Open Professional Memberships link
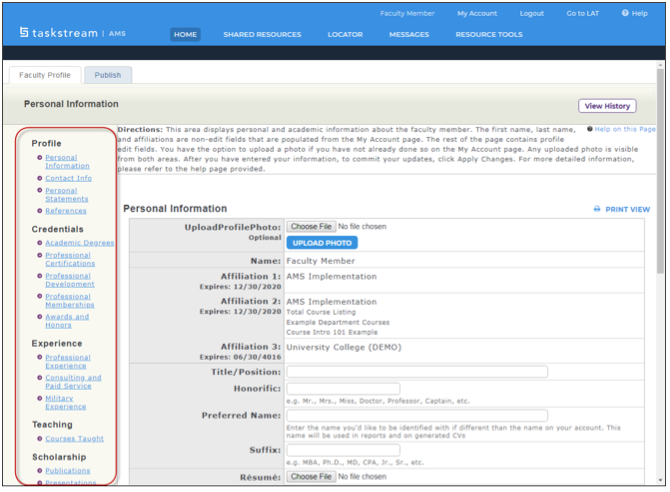670x492 pixels. 70,301
